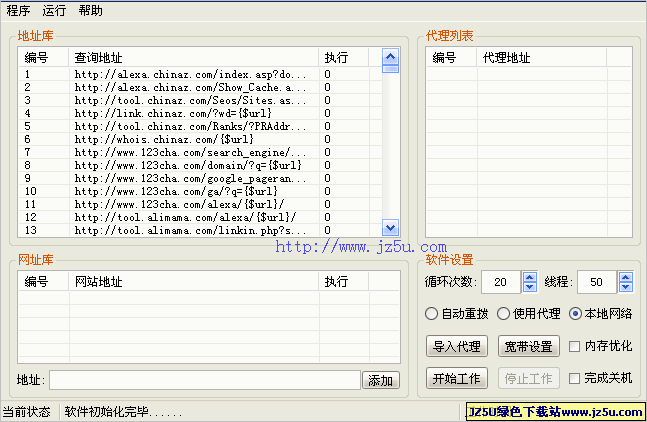Select row www.123cha.com/google_pageran...
The width and height of the screenshot is (647, 422).
(x=200, y=178)
